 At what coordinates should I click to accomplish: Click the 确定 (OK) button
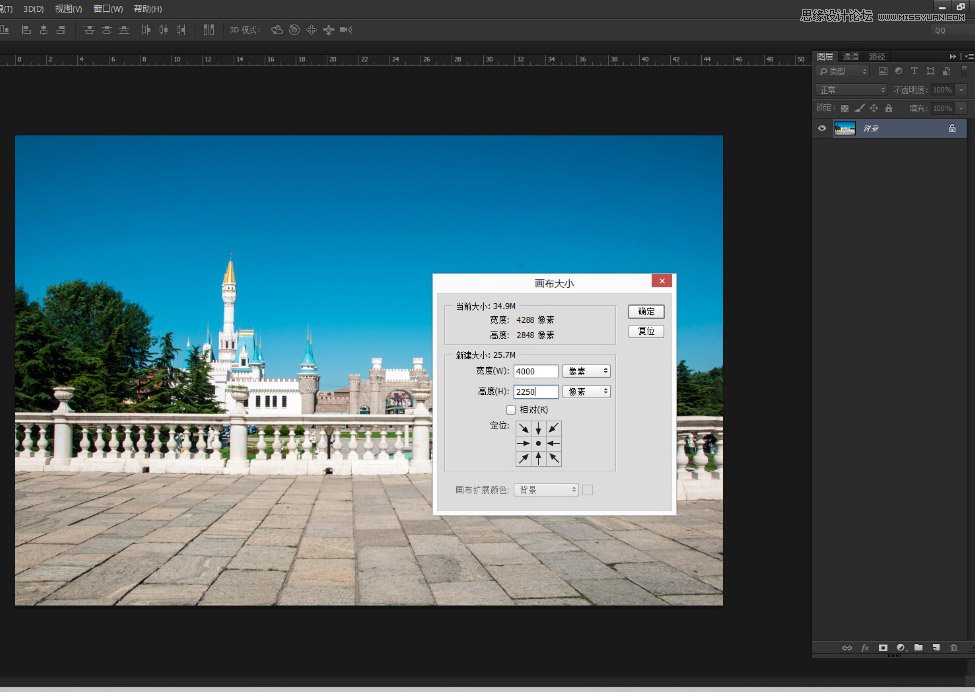tap(646, 311)
